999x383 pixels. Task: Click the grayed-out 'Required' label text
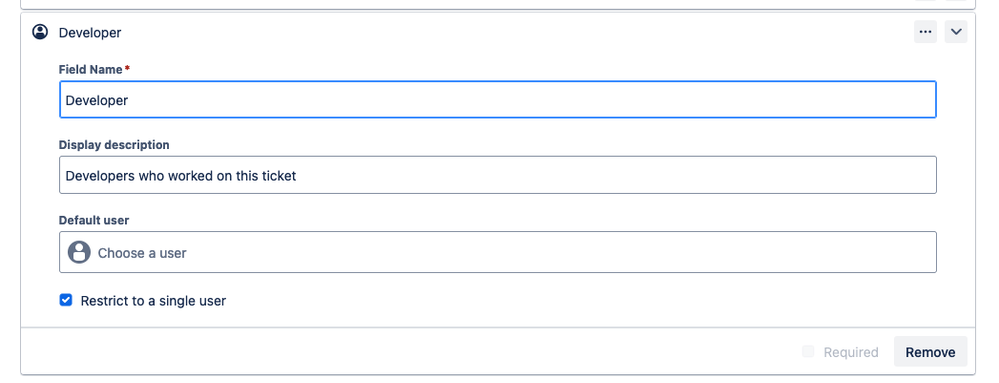click(x=851, y=352)
